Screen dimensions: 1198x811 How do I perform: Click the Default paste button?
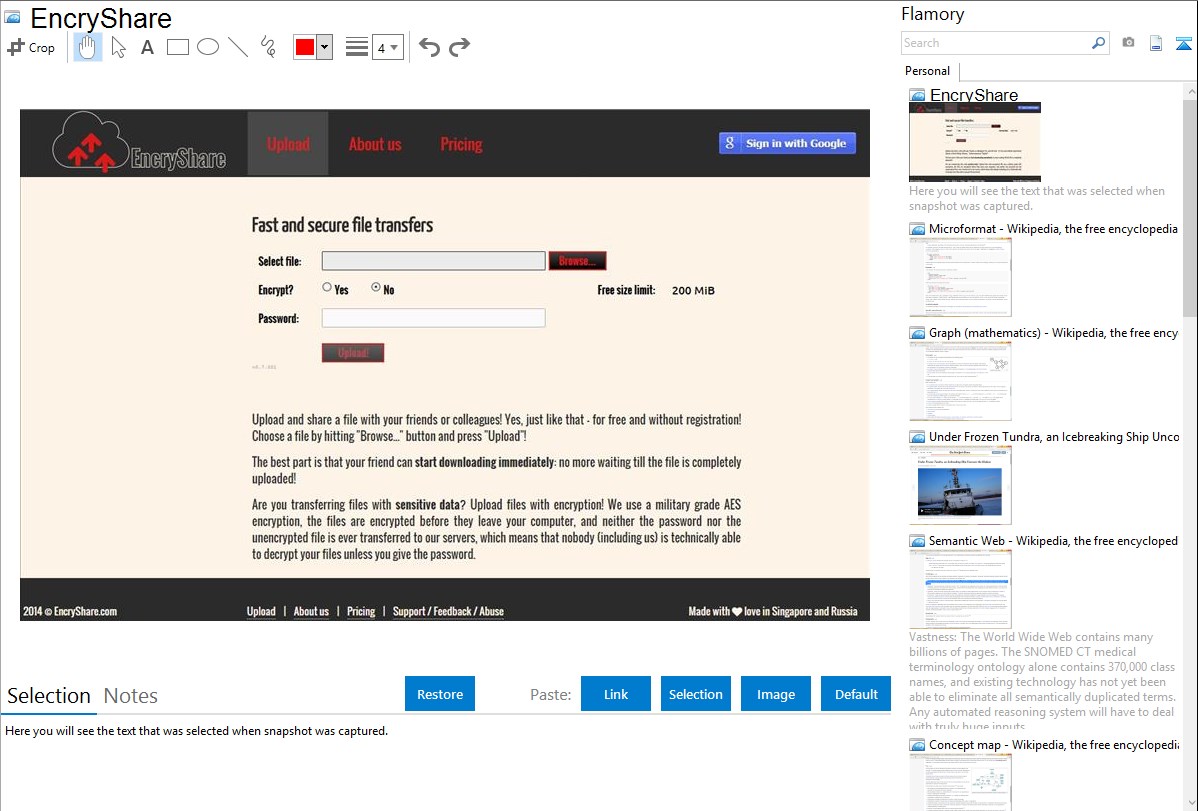(856, 694)
